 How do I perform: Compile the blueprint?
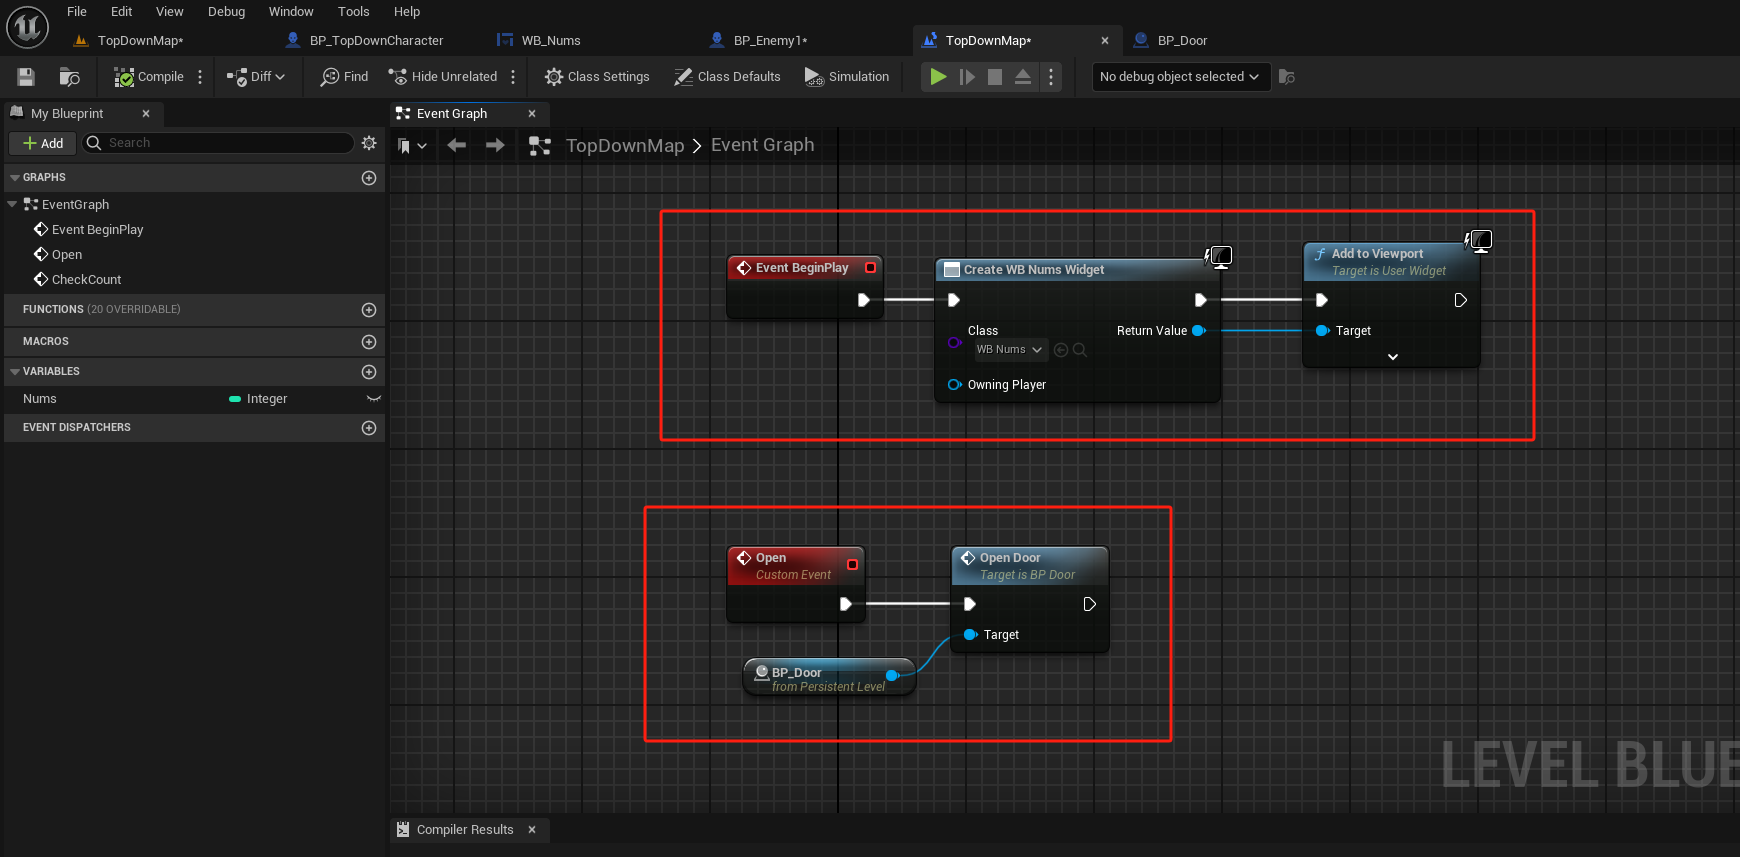(149, 77)
